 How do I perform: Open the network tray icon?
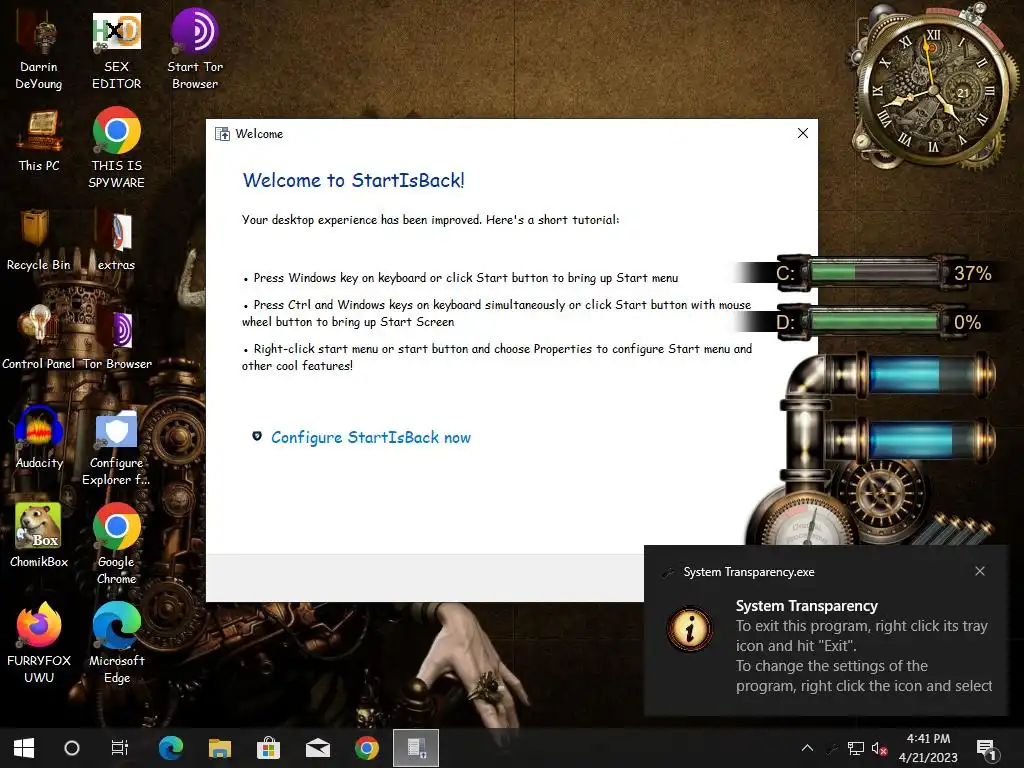(x=856, y=748)
